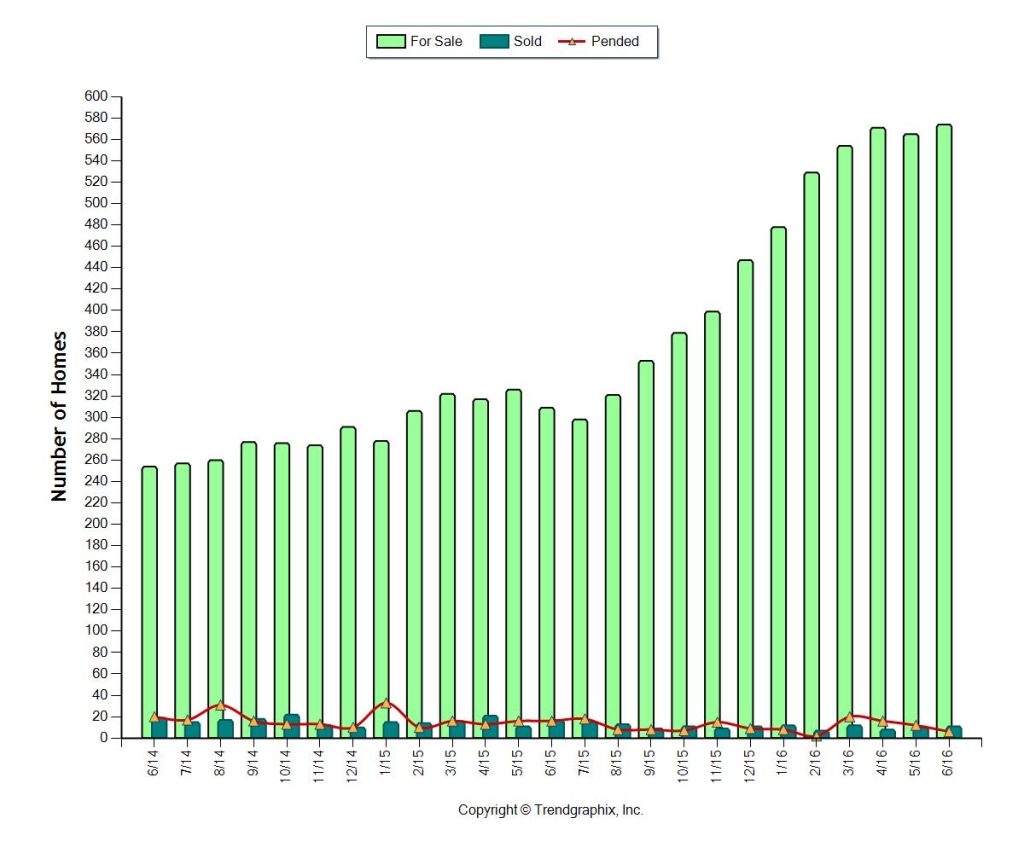This screenshot has height=853, width=1024.
Task: Click the 5/15 For Sale green bar
Action: pyautogui.click(x=513, y=564)
